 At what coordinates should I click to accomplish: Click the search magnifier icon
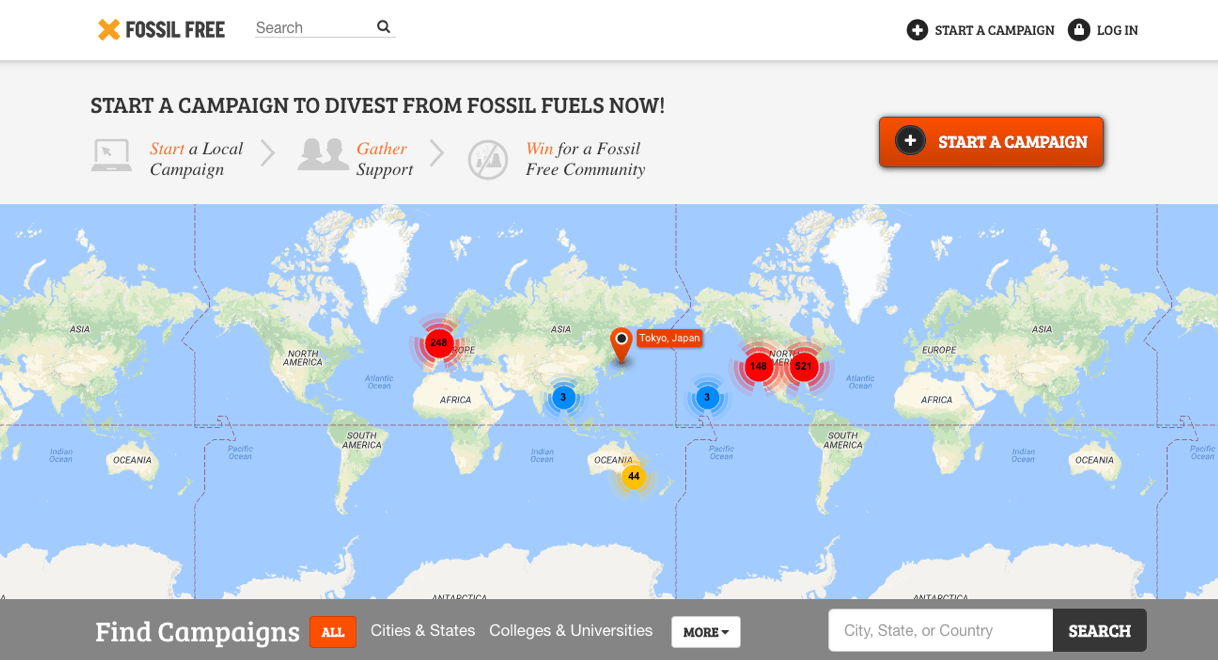383,27
